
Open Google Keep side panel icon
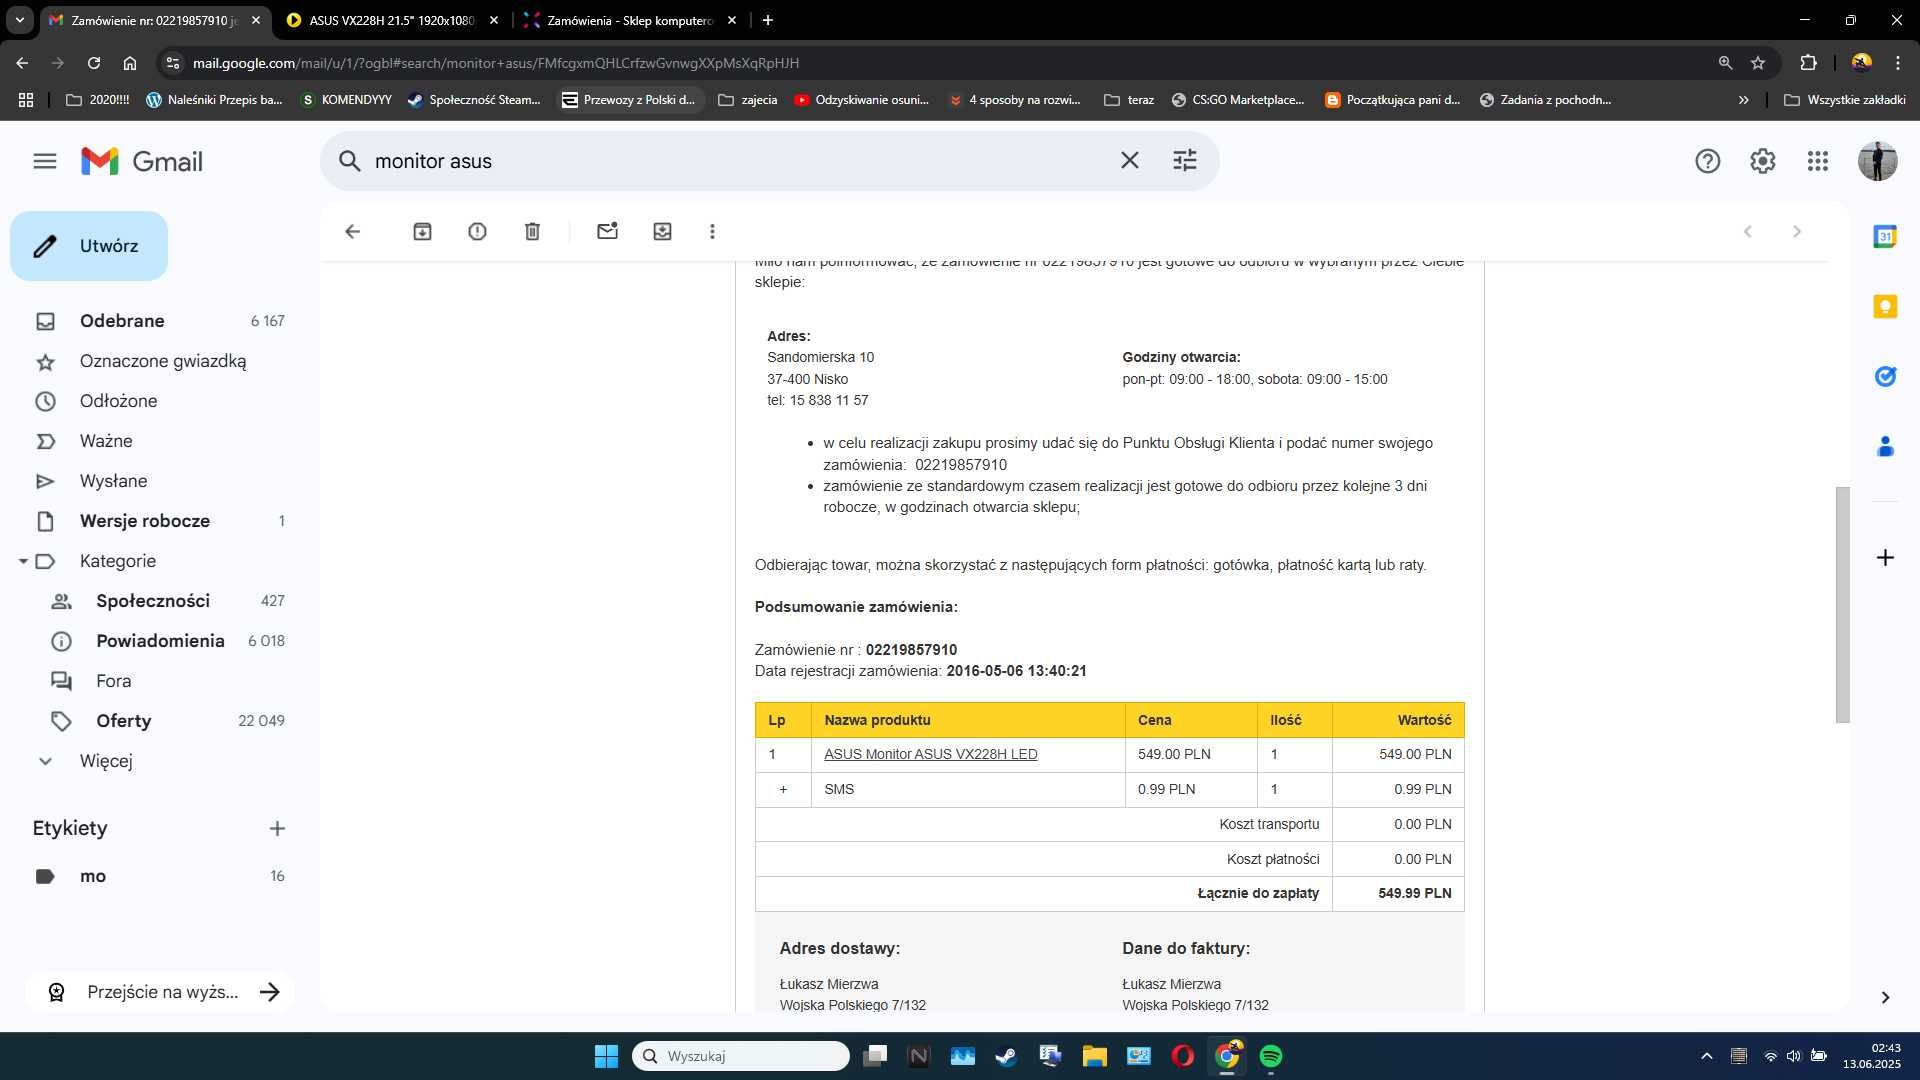coord(1885,307)
